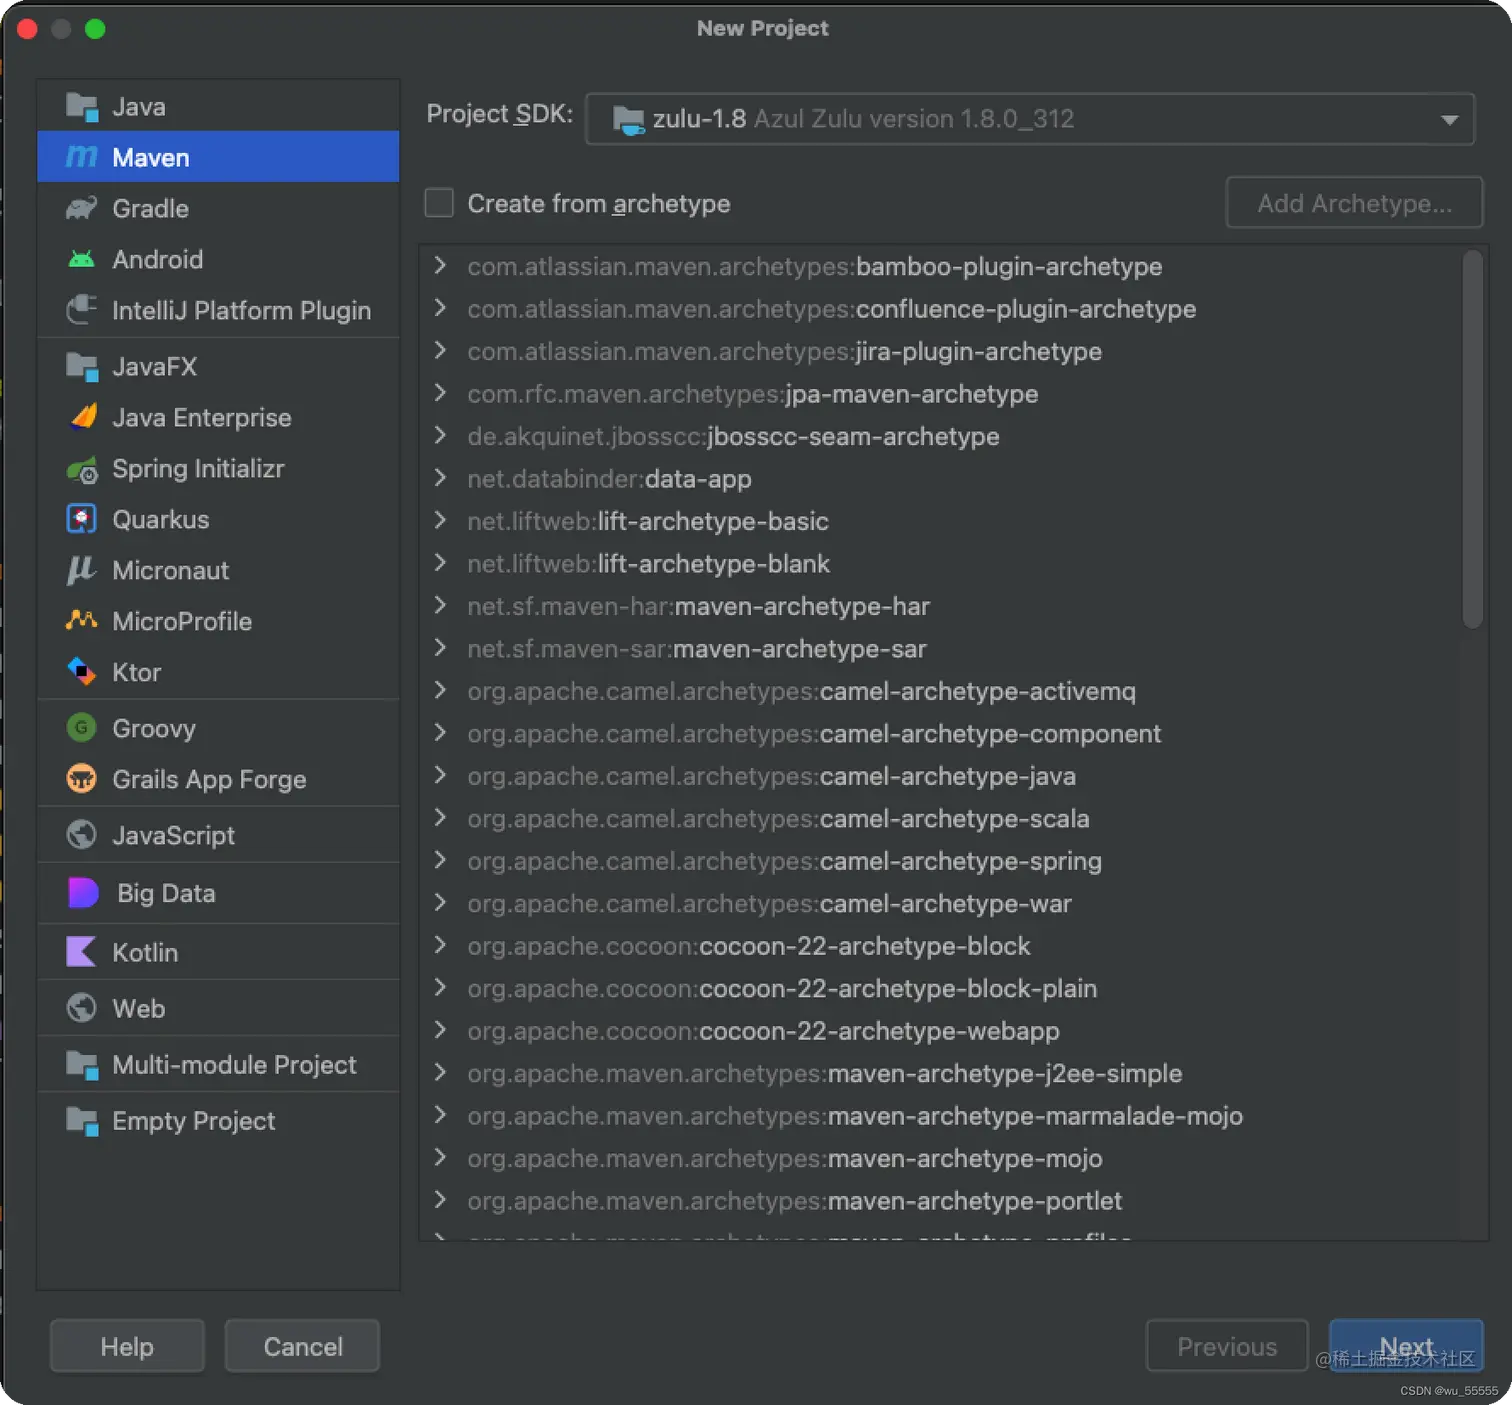
Task: Click the Next button
Action: click(x=1406, y=1346)
